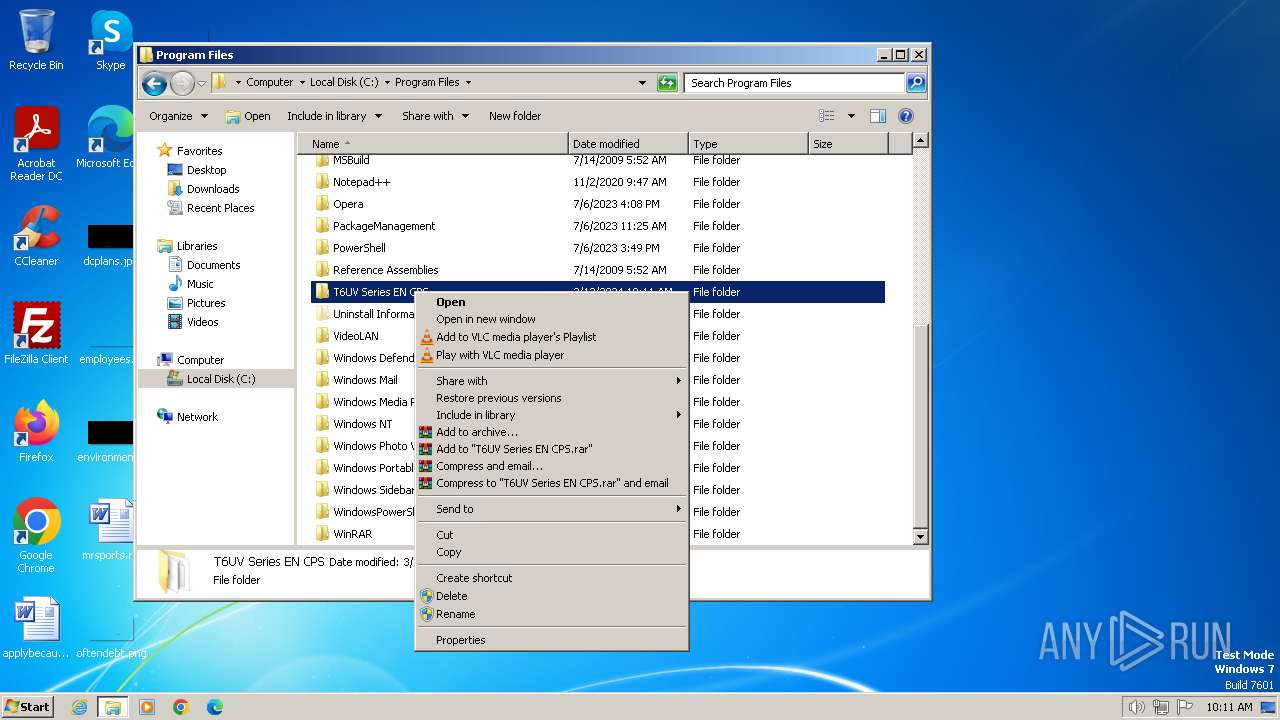Open the Help question mark icon
Viewport: 1280px width, 720px height.
click(906, 116)
